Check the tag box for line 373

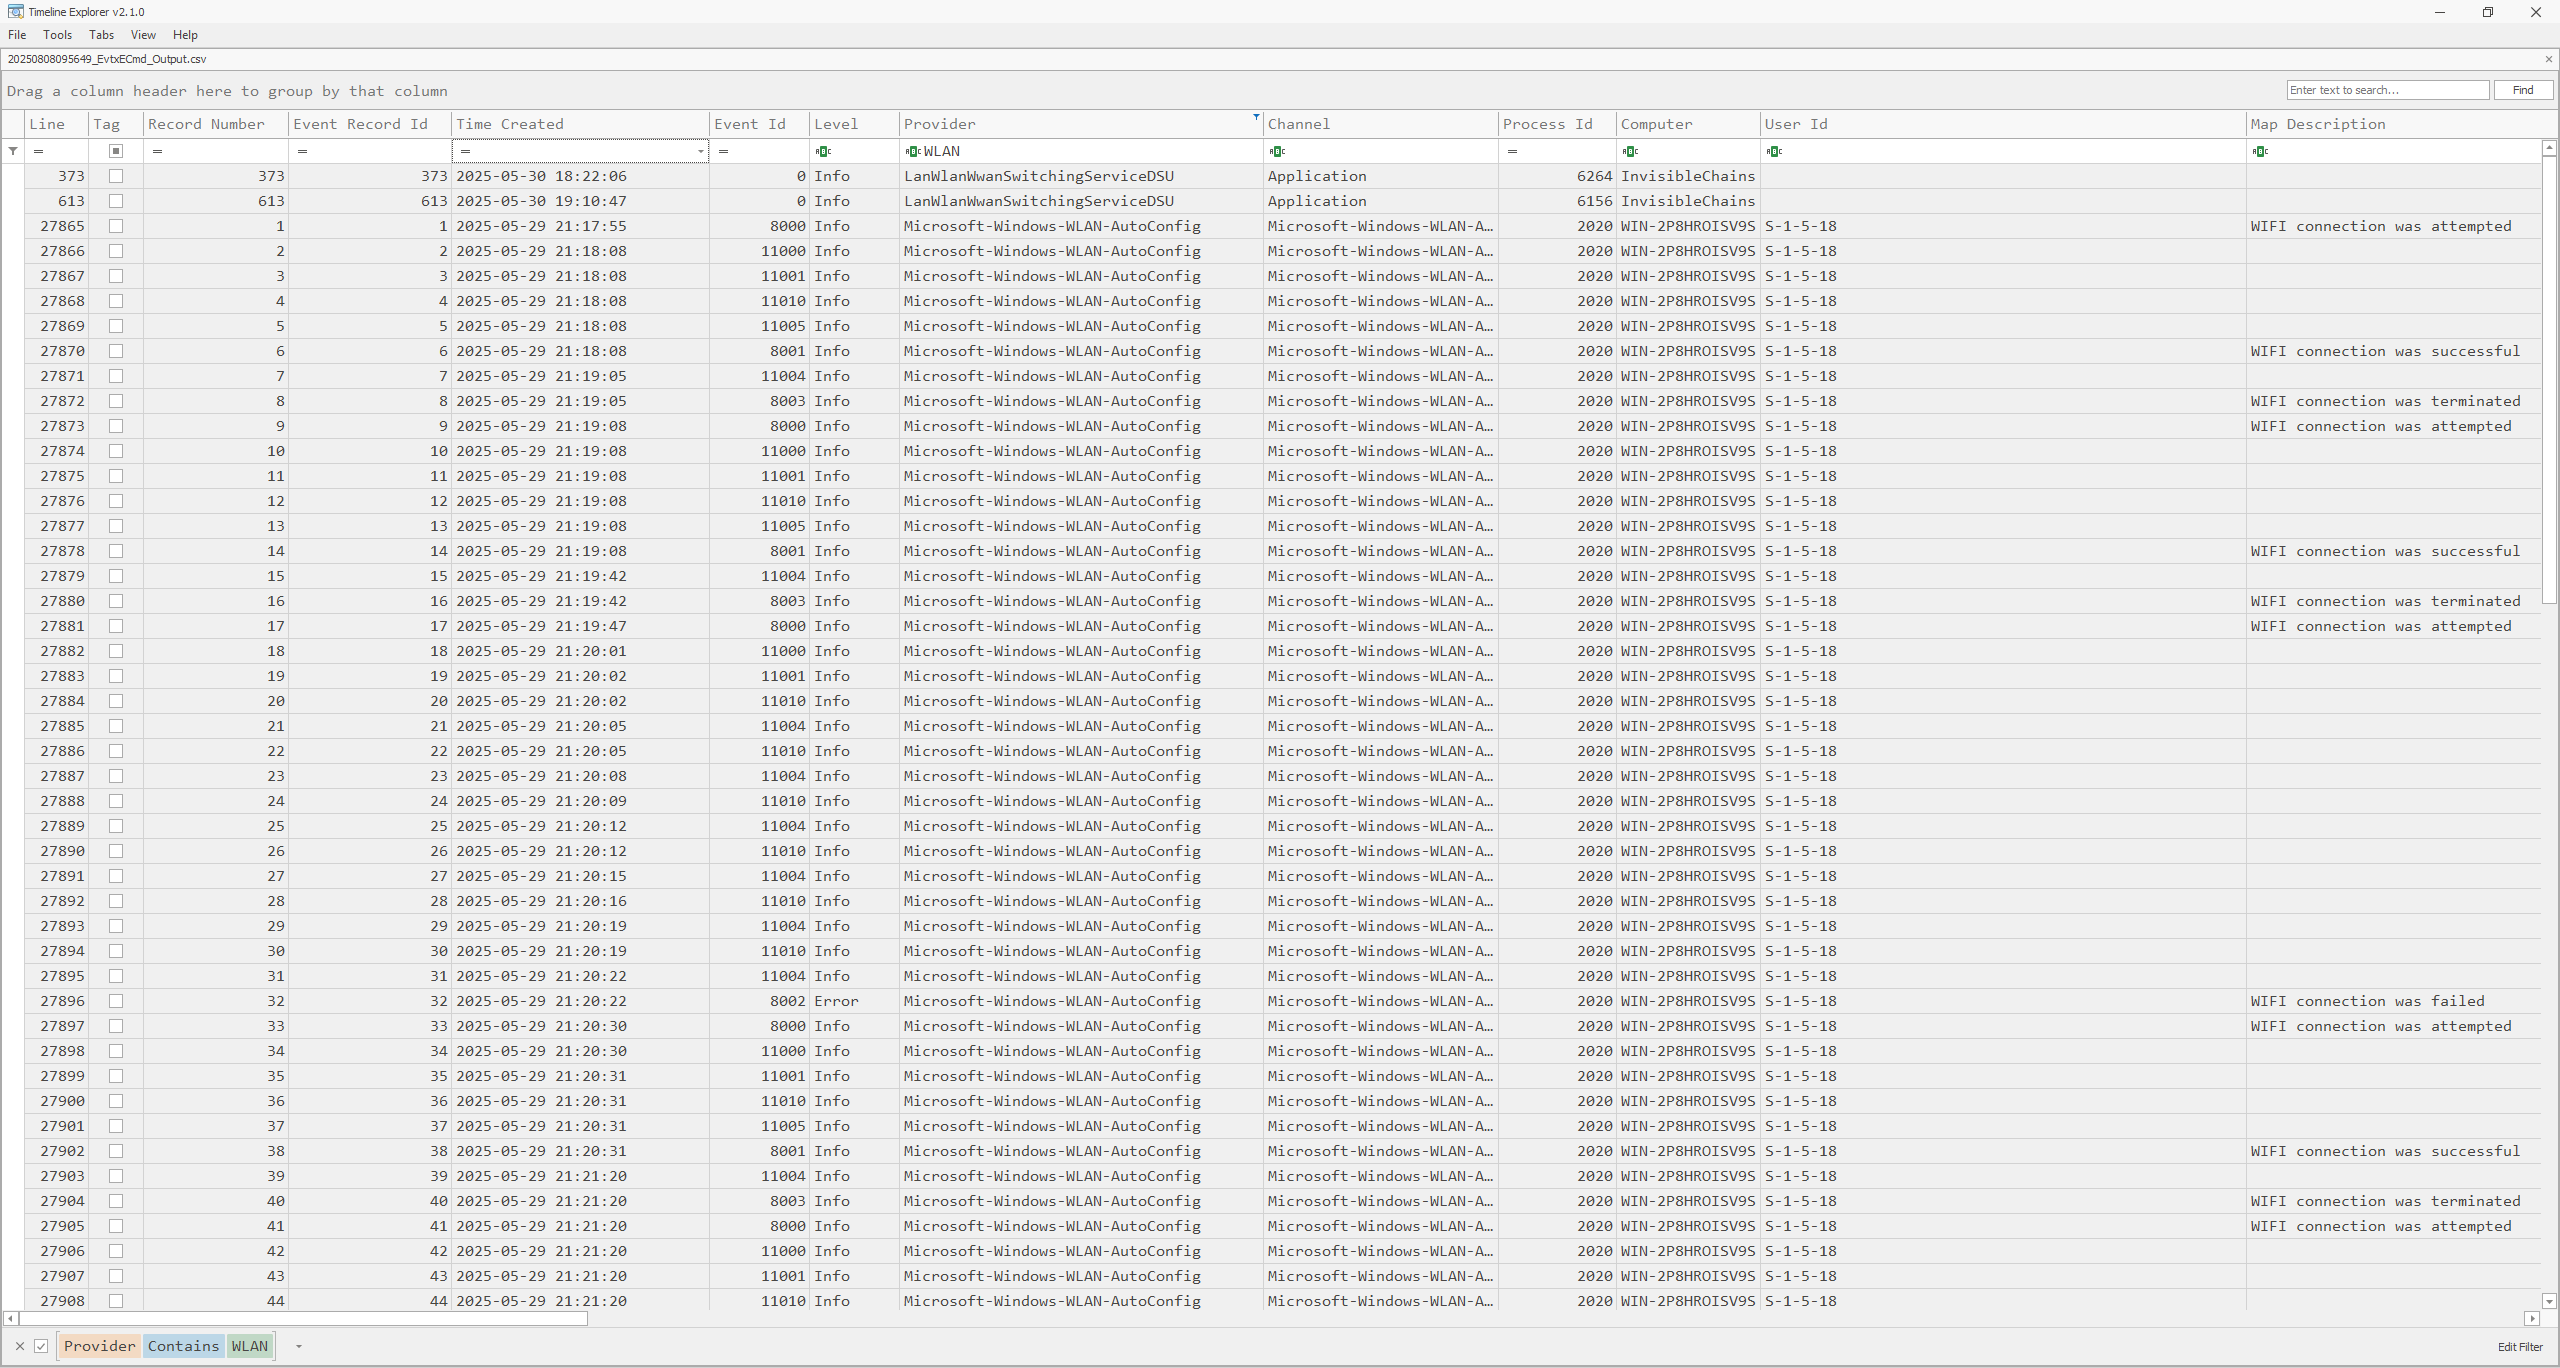116,176
